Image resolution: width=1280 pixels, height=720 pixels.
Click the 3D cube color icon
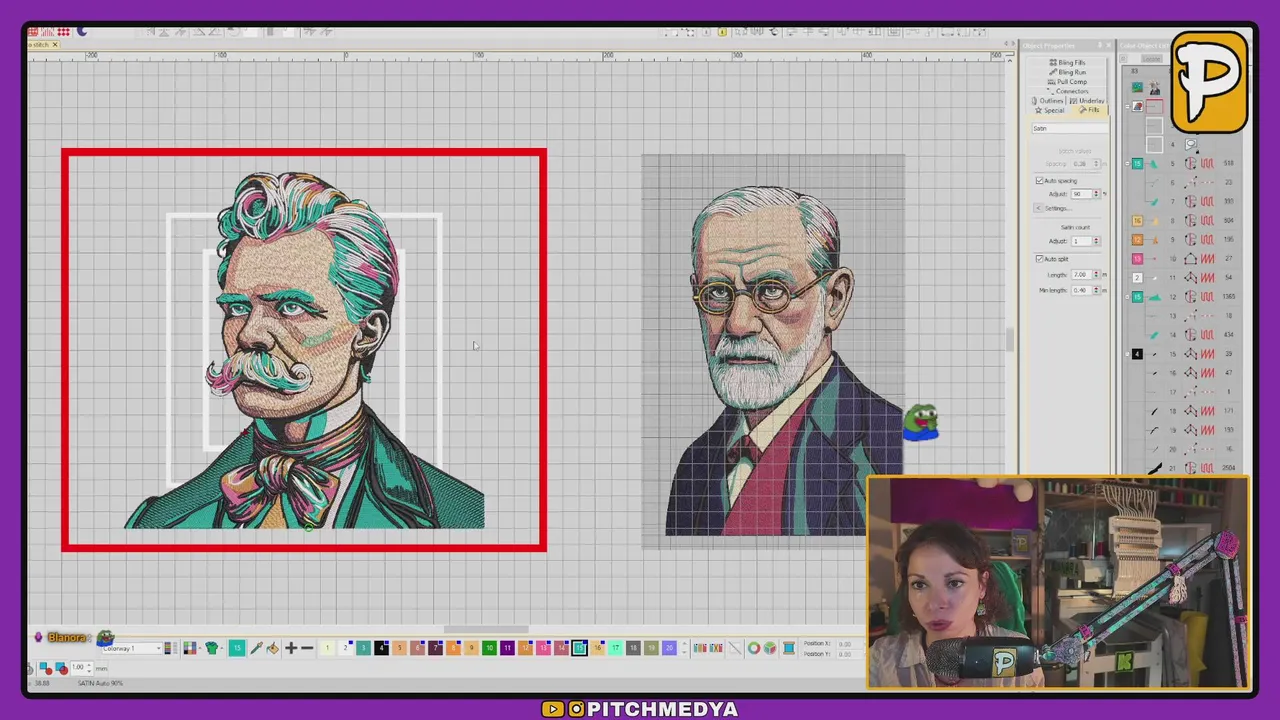click(770, 648)
